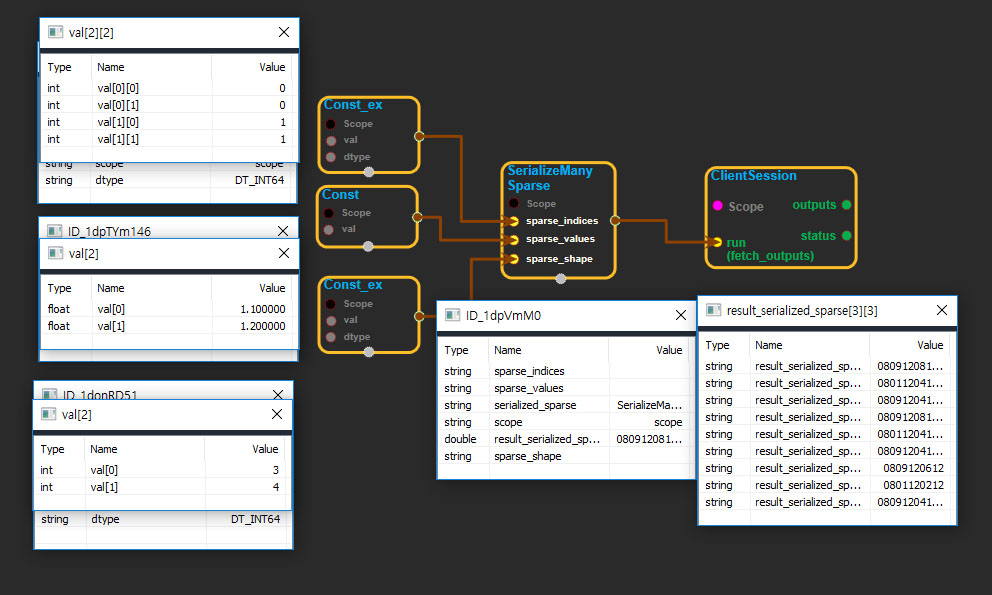The image size is (992, 595).
Task: Select the ClientSession node title
Action: [x=753, y=176]
